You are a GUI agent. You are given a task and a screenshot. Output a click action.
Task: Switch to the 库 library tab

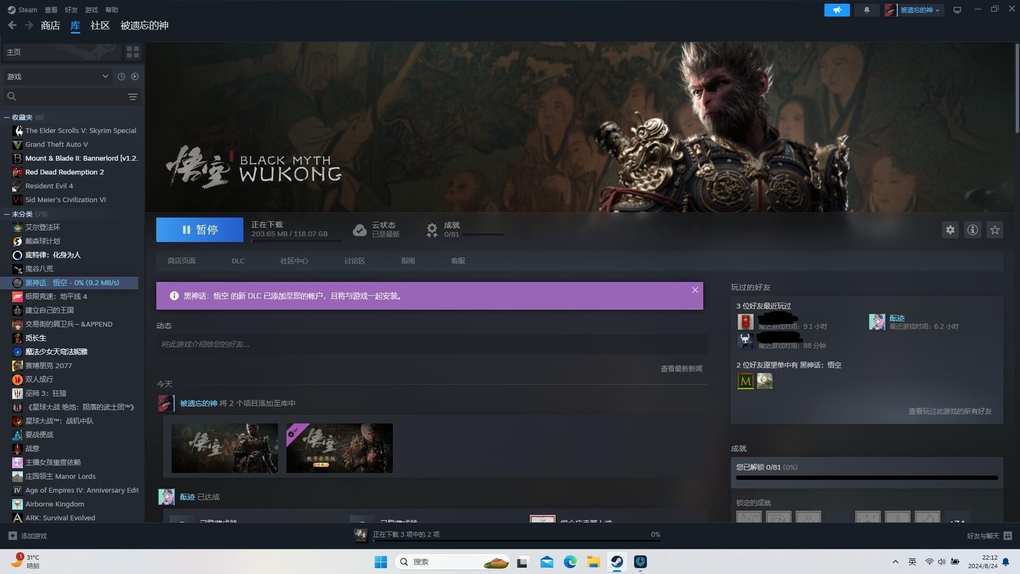[75, 25]
